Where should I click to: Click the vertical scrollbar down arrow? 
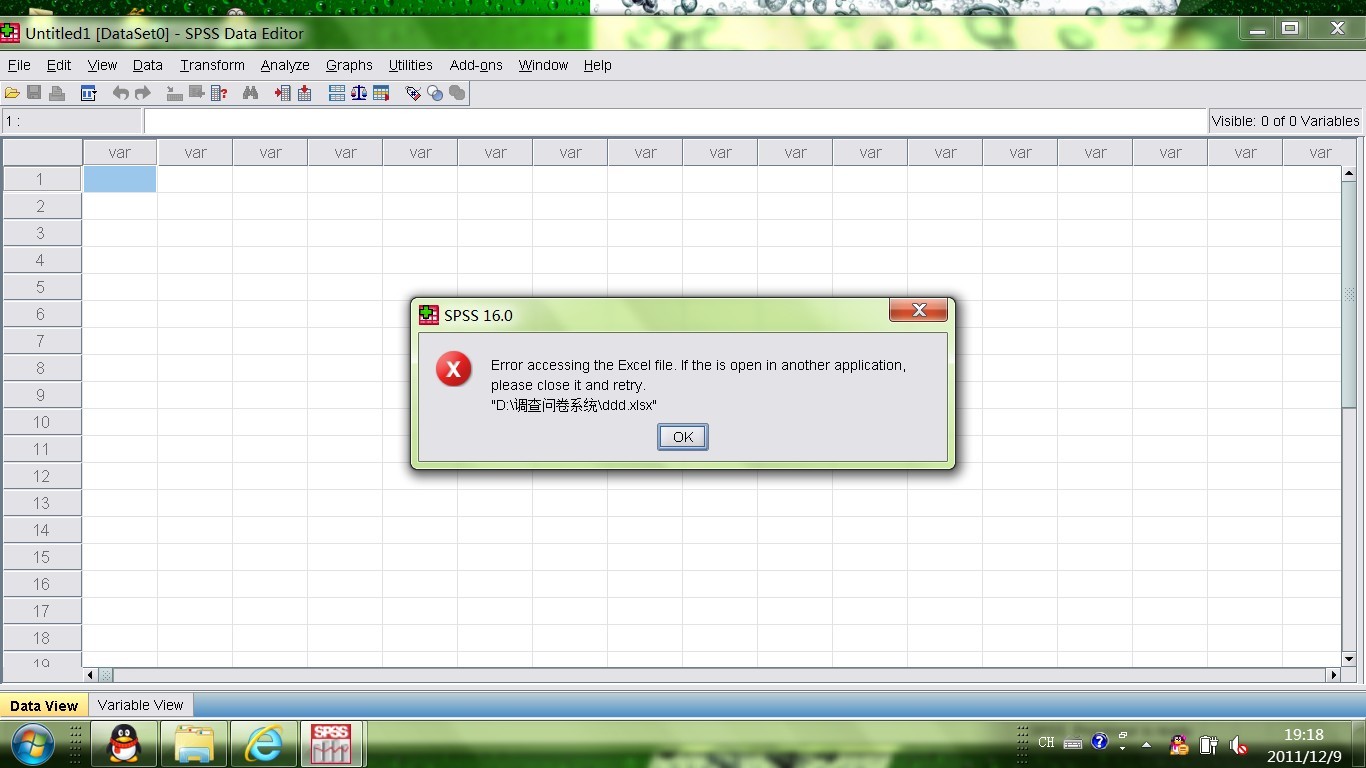pyautogui.click(x=1349, y=659)
